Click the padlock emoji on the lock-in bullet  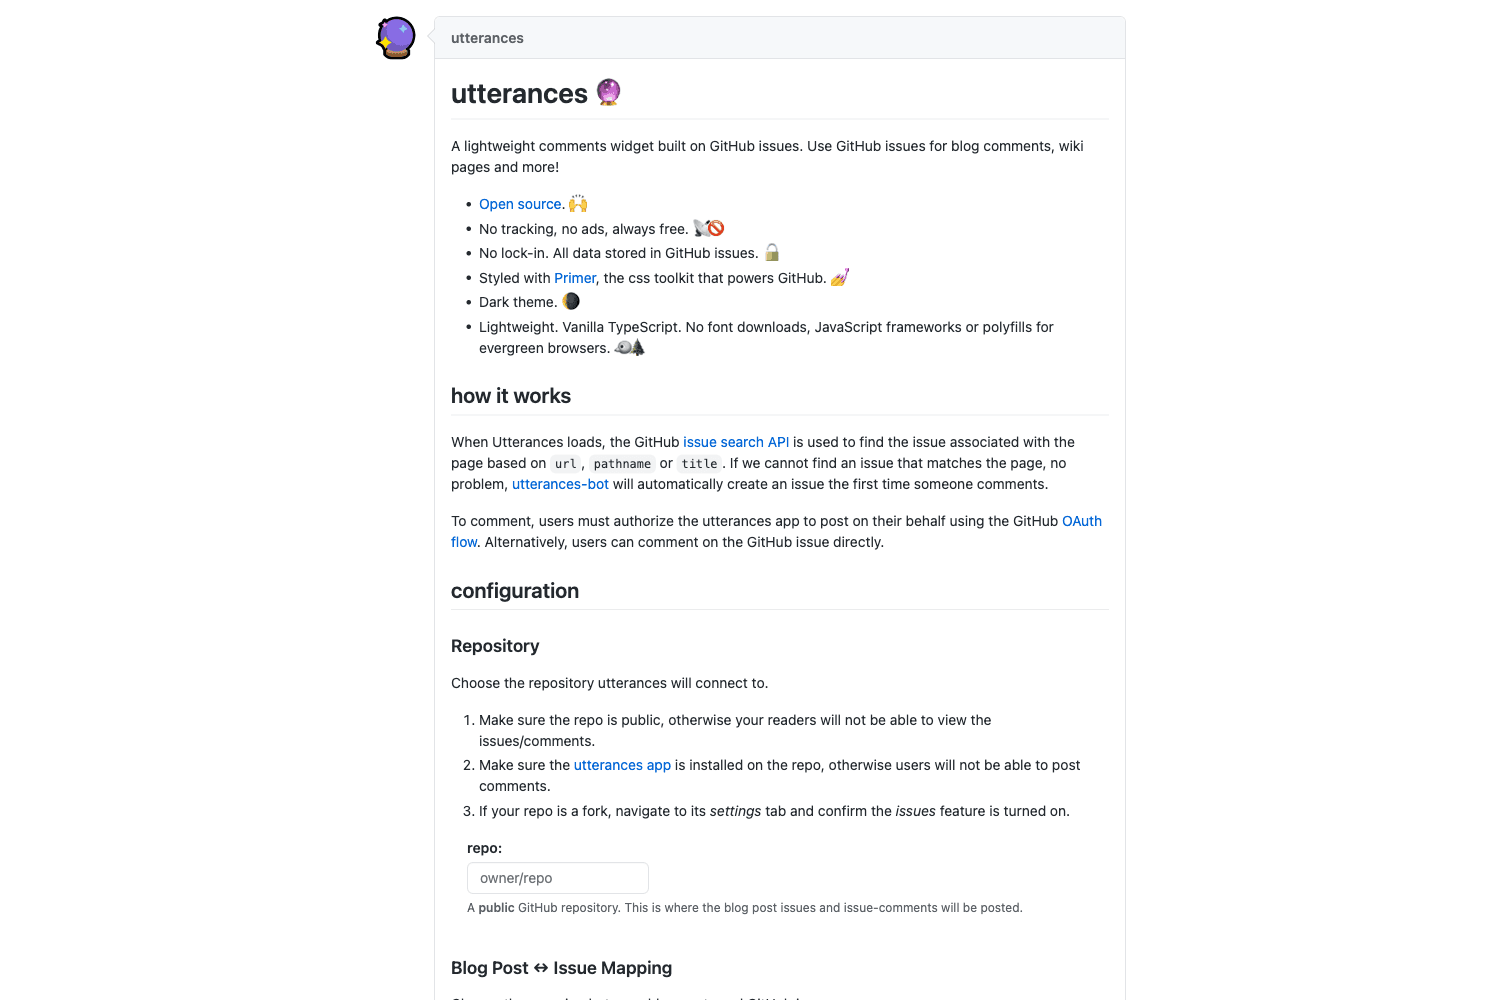(772, 252)
